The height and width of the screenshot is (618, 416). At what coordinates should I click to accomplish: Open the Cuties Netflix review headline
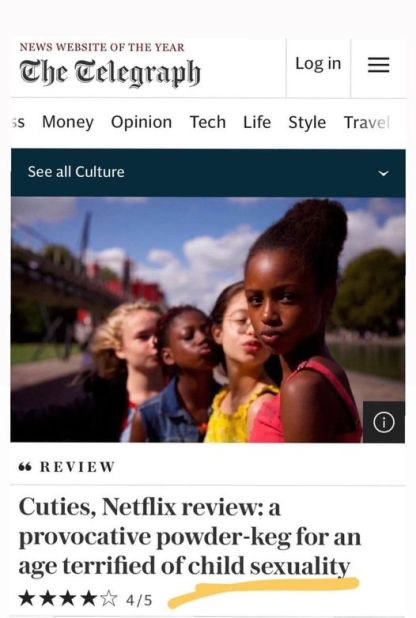coord(190,536)
